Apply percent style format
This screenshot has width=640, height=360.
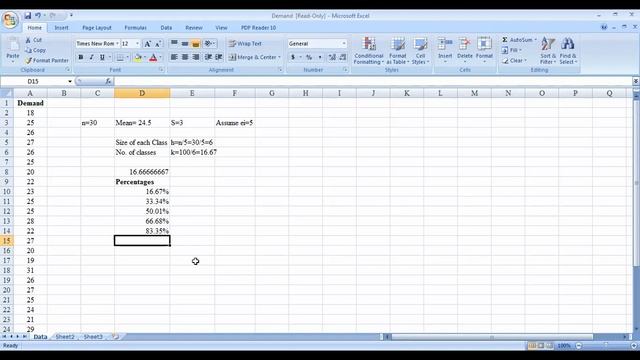[309, 57]
